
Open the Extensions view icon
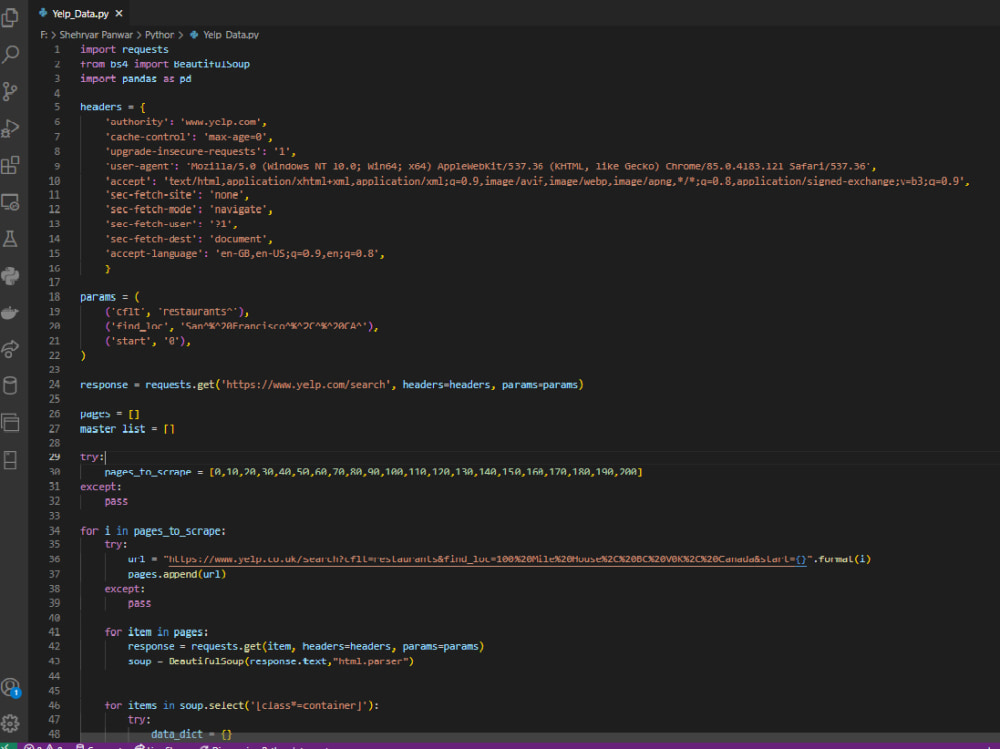pos(10,165)
